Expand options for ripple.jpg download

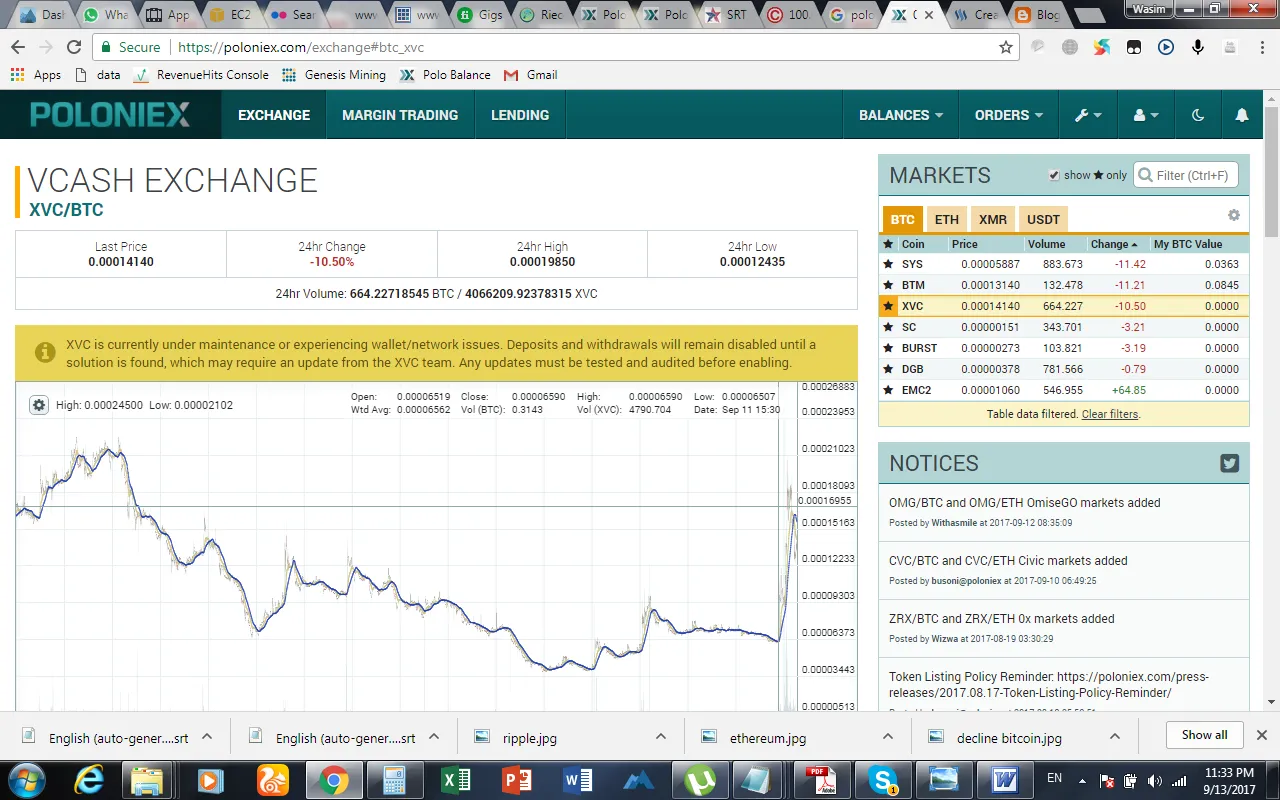click(661, 737)
